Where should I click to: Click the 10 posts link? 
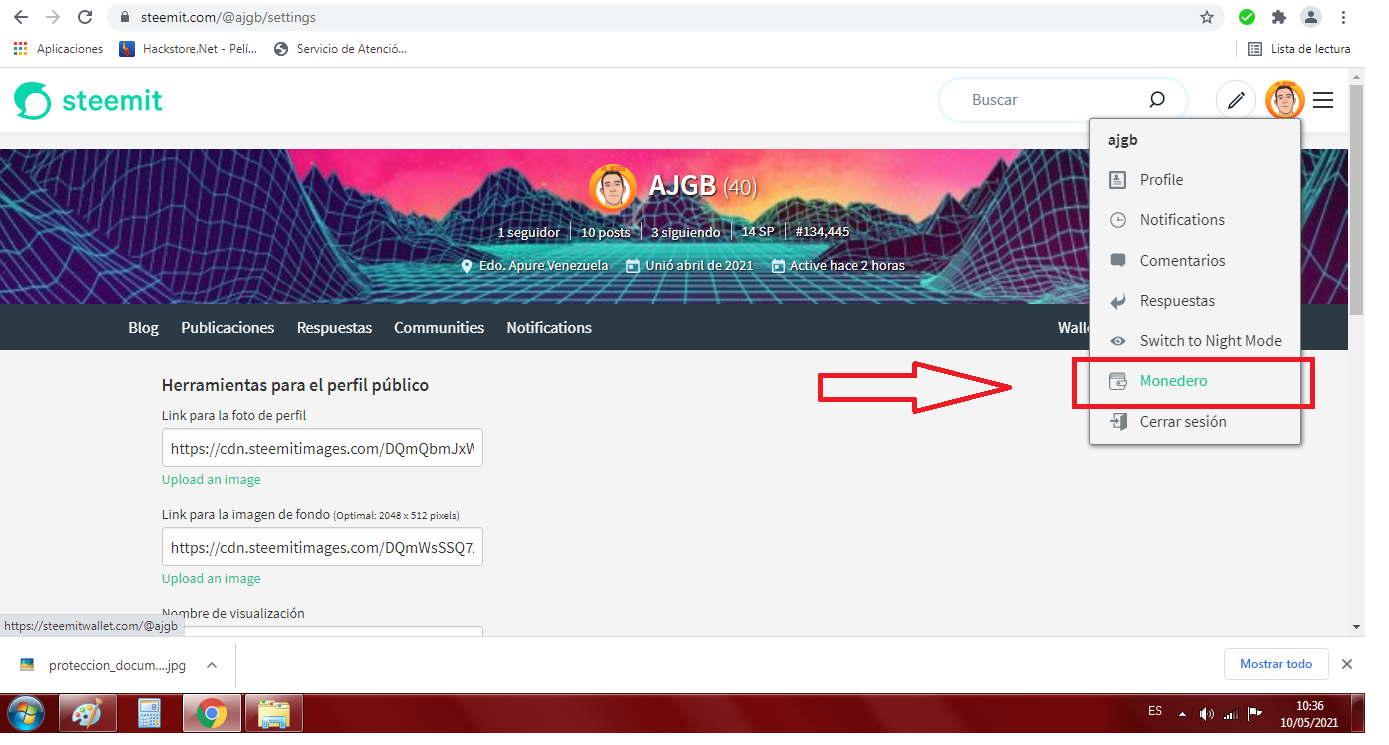pos(606,232)
